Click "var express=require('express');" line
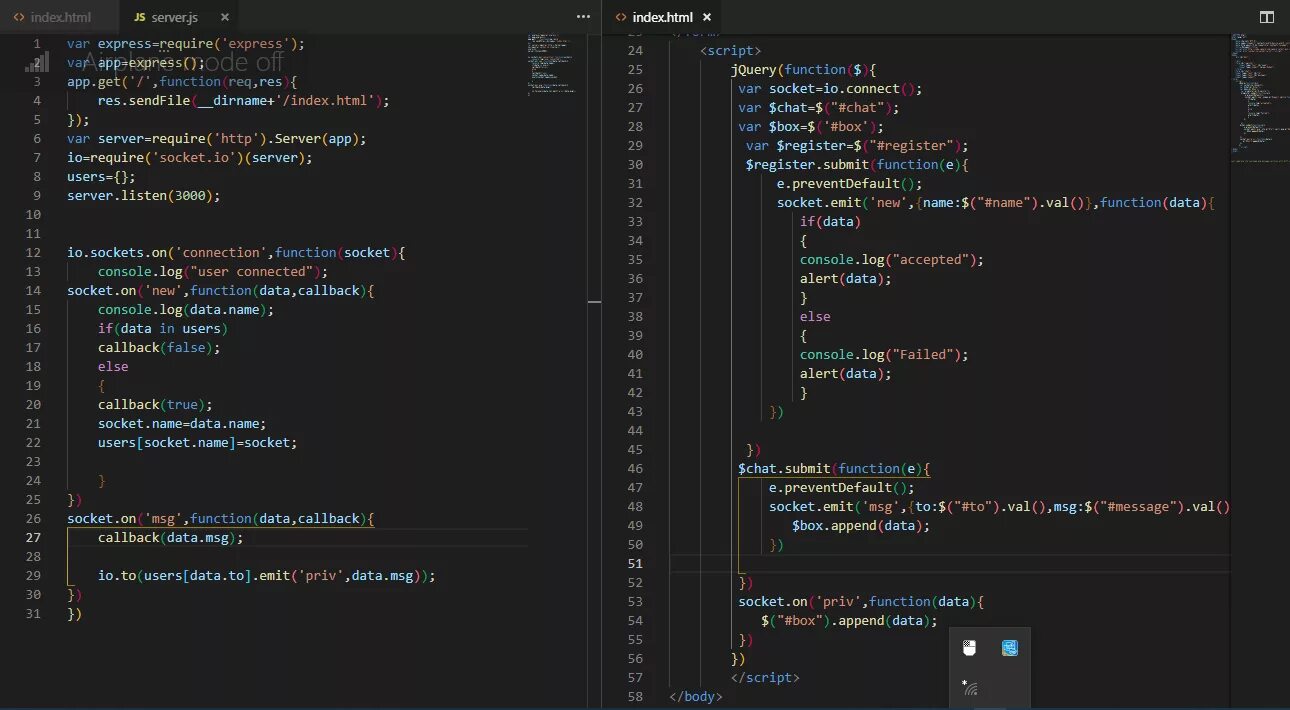The image size is (1290, 710). coord(186,43)
